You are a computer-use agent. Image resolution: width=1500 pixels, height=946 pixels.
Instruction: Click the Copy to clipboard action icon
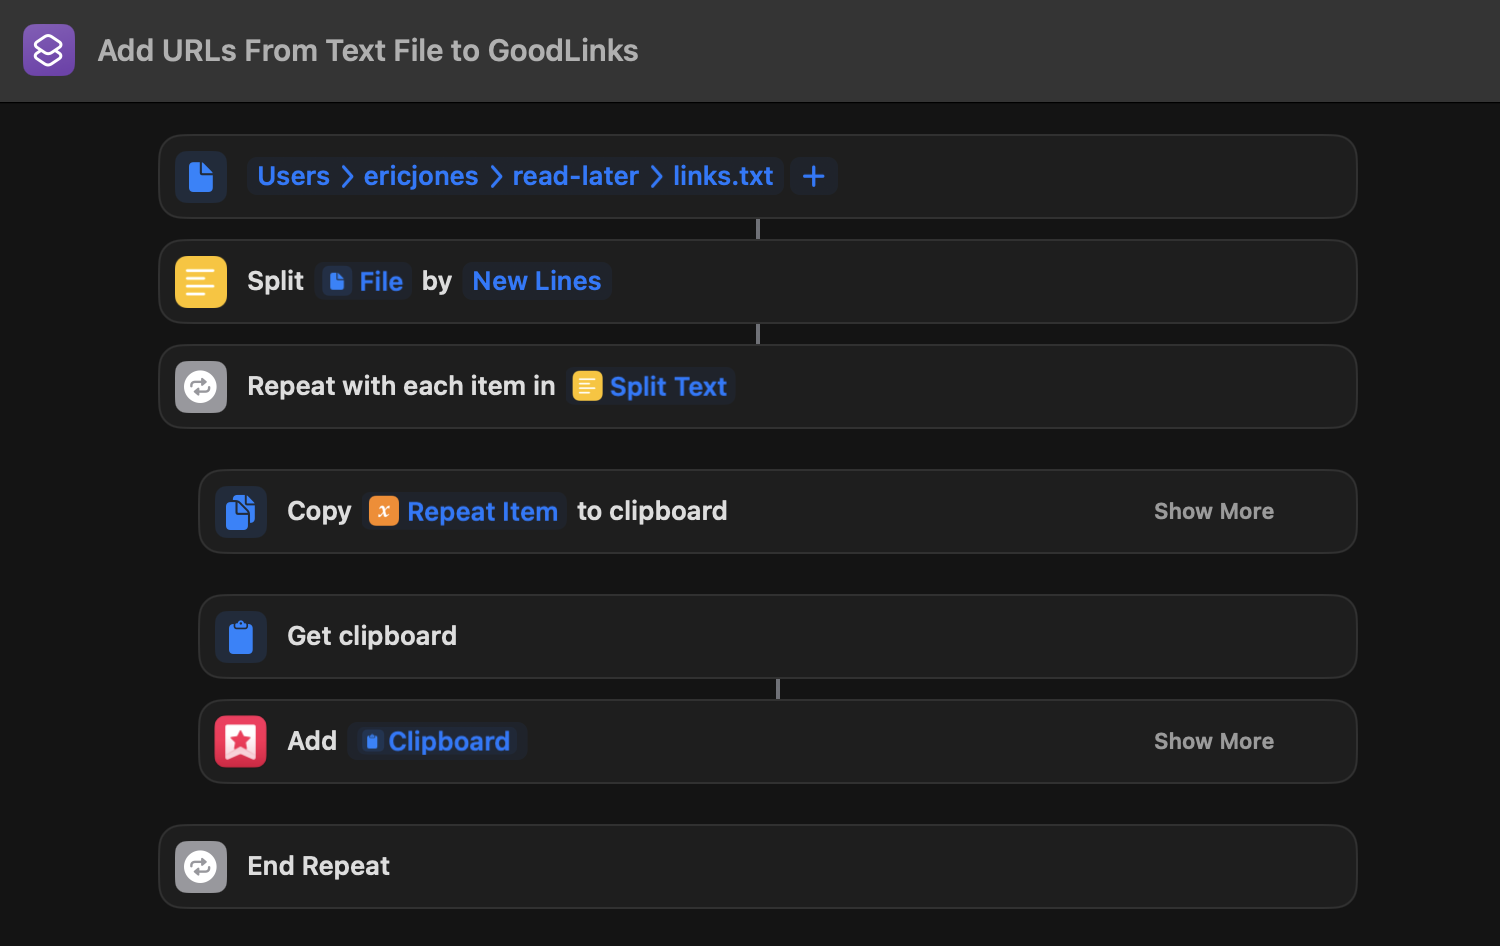(240, 511)
